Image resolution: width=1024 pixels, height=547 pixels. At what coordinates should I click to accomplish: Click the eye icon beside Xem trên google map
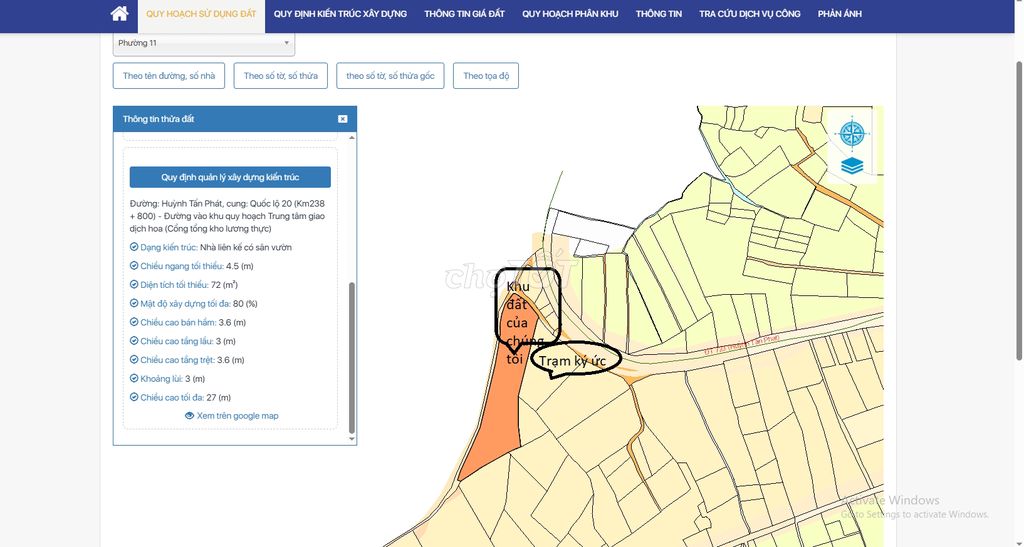[189, 416]
